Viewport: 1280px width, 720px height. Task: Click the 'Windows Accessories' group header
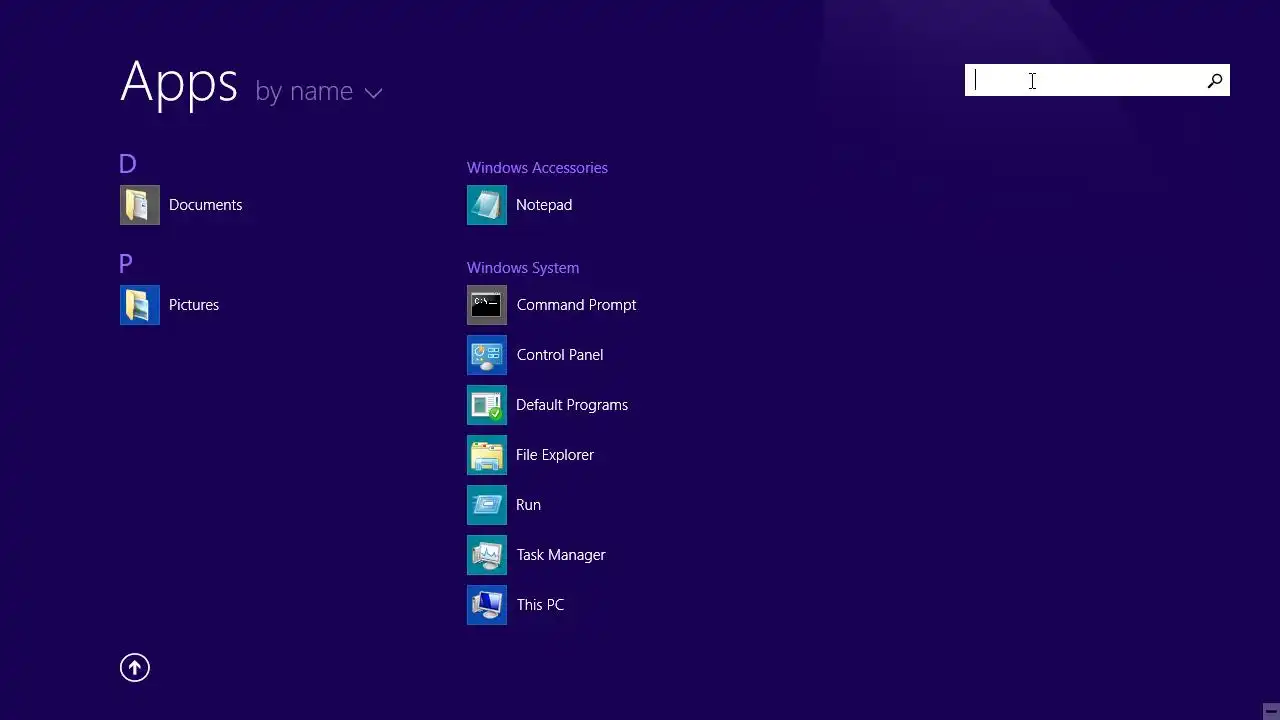point(537,168)
